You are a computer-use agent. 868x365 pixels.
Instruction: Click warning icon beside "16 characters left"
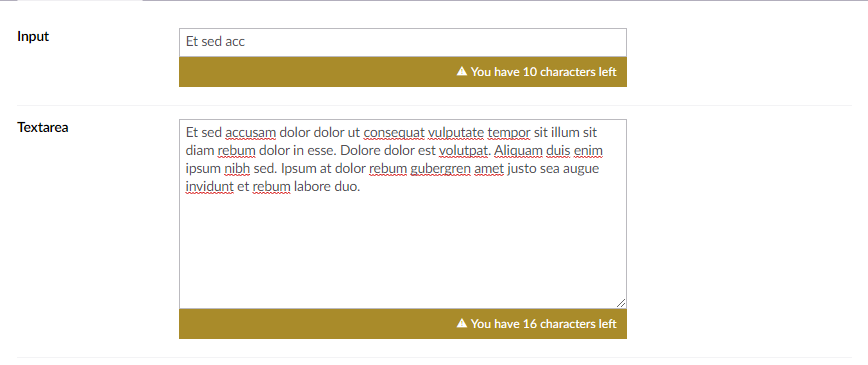[x=462, y=323]
